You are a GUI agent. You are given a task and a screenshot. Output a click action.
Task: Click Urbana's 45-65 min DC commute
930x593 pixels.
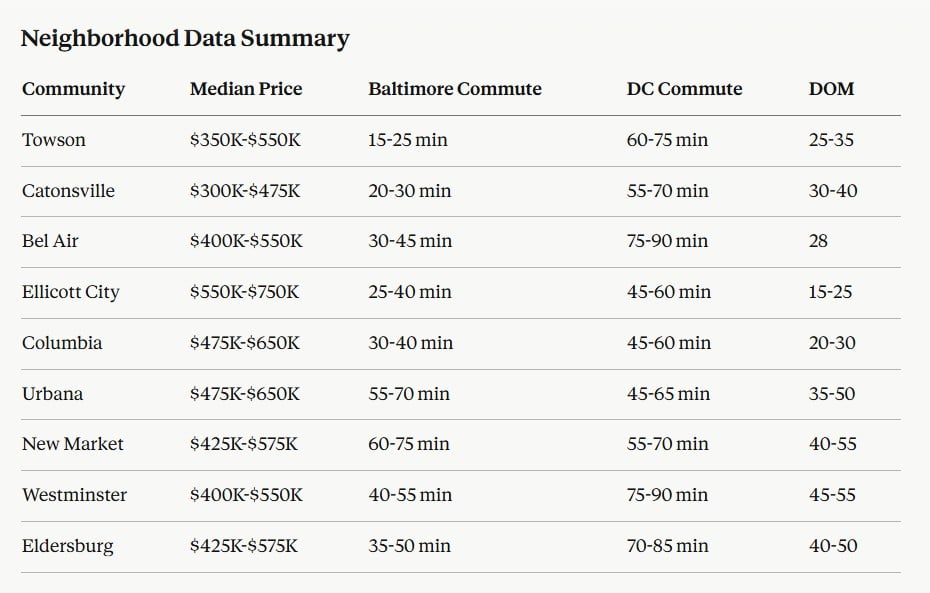[x=669, y=394]
